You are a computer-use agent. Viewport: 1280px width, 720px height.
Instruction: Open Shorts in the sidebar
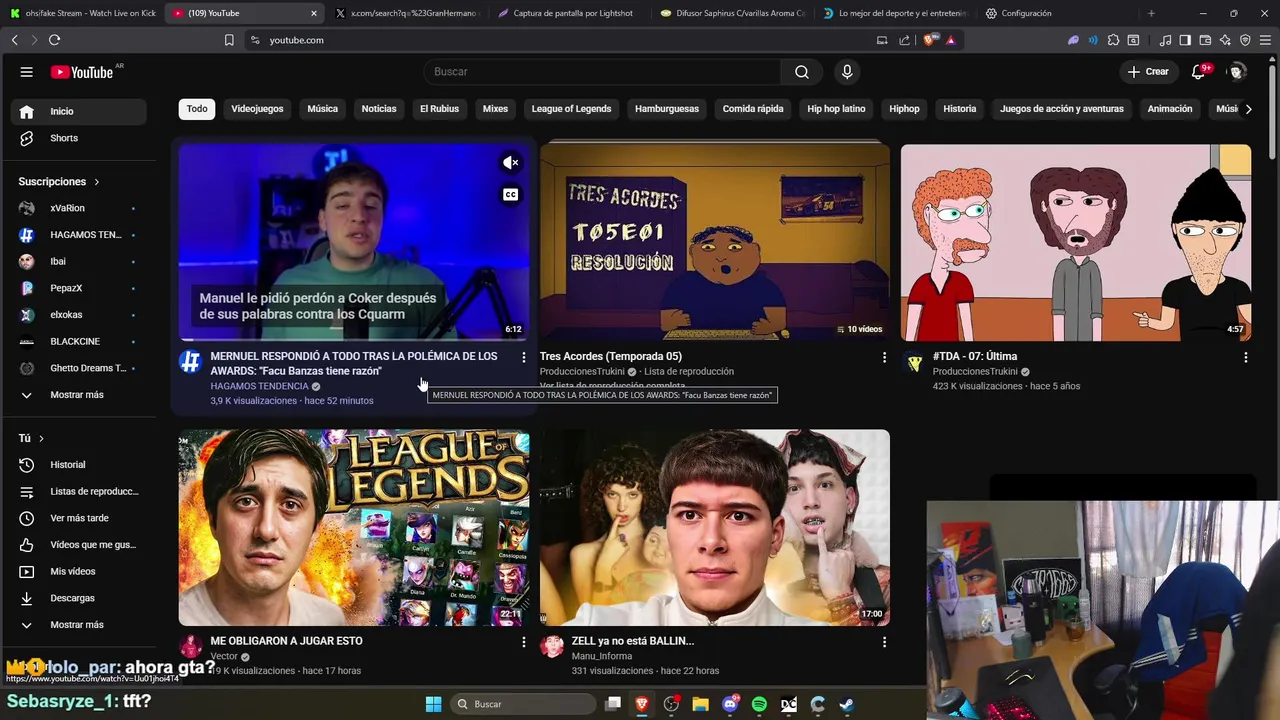[x=78, y=138]
